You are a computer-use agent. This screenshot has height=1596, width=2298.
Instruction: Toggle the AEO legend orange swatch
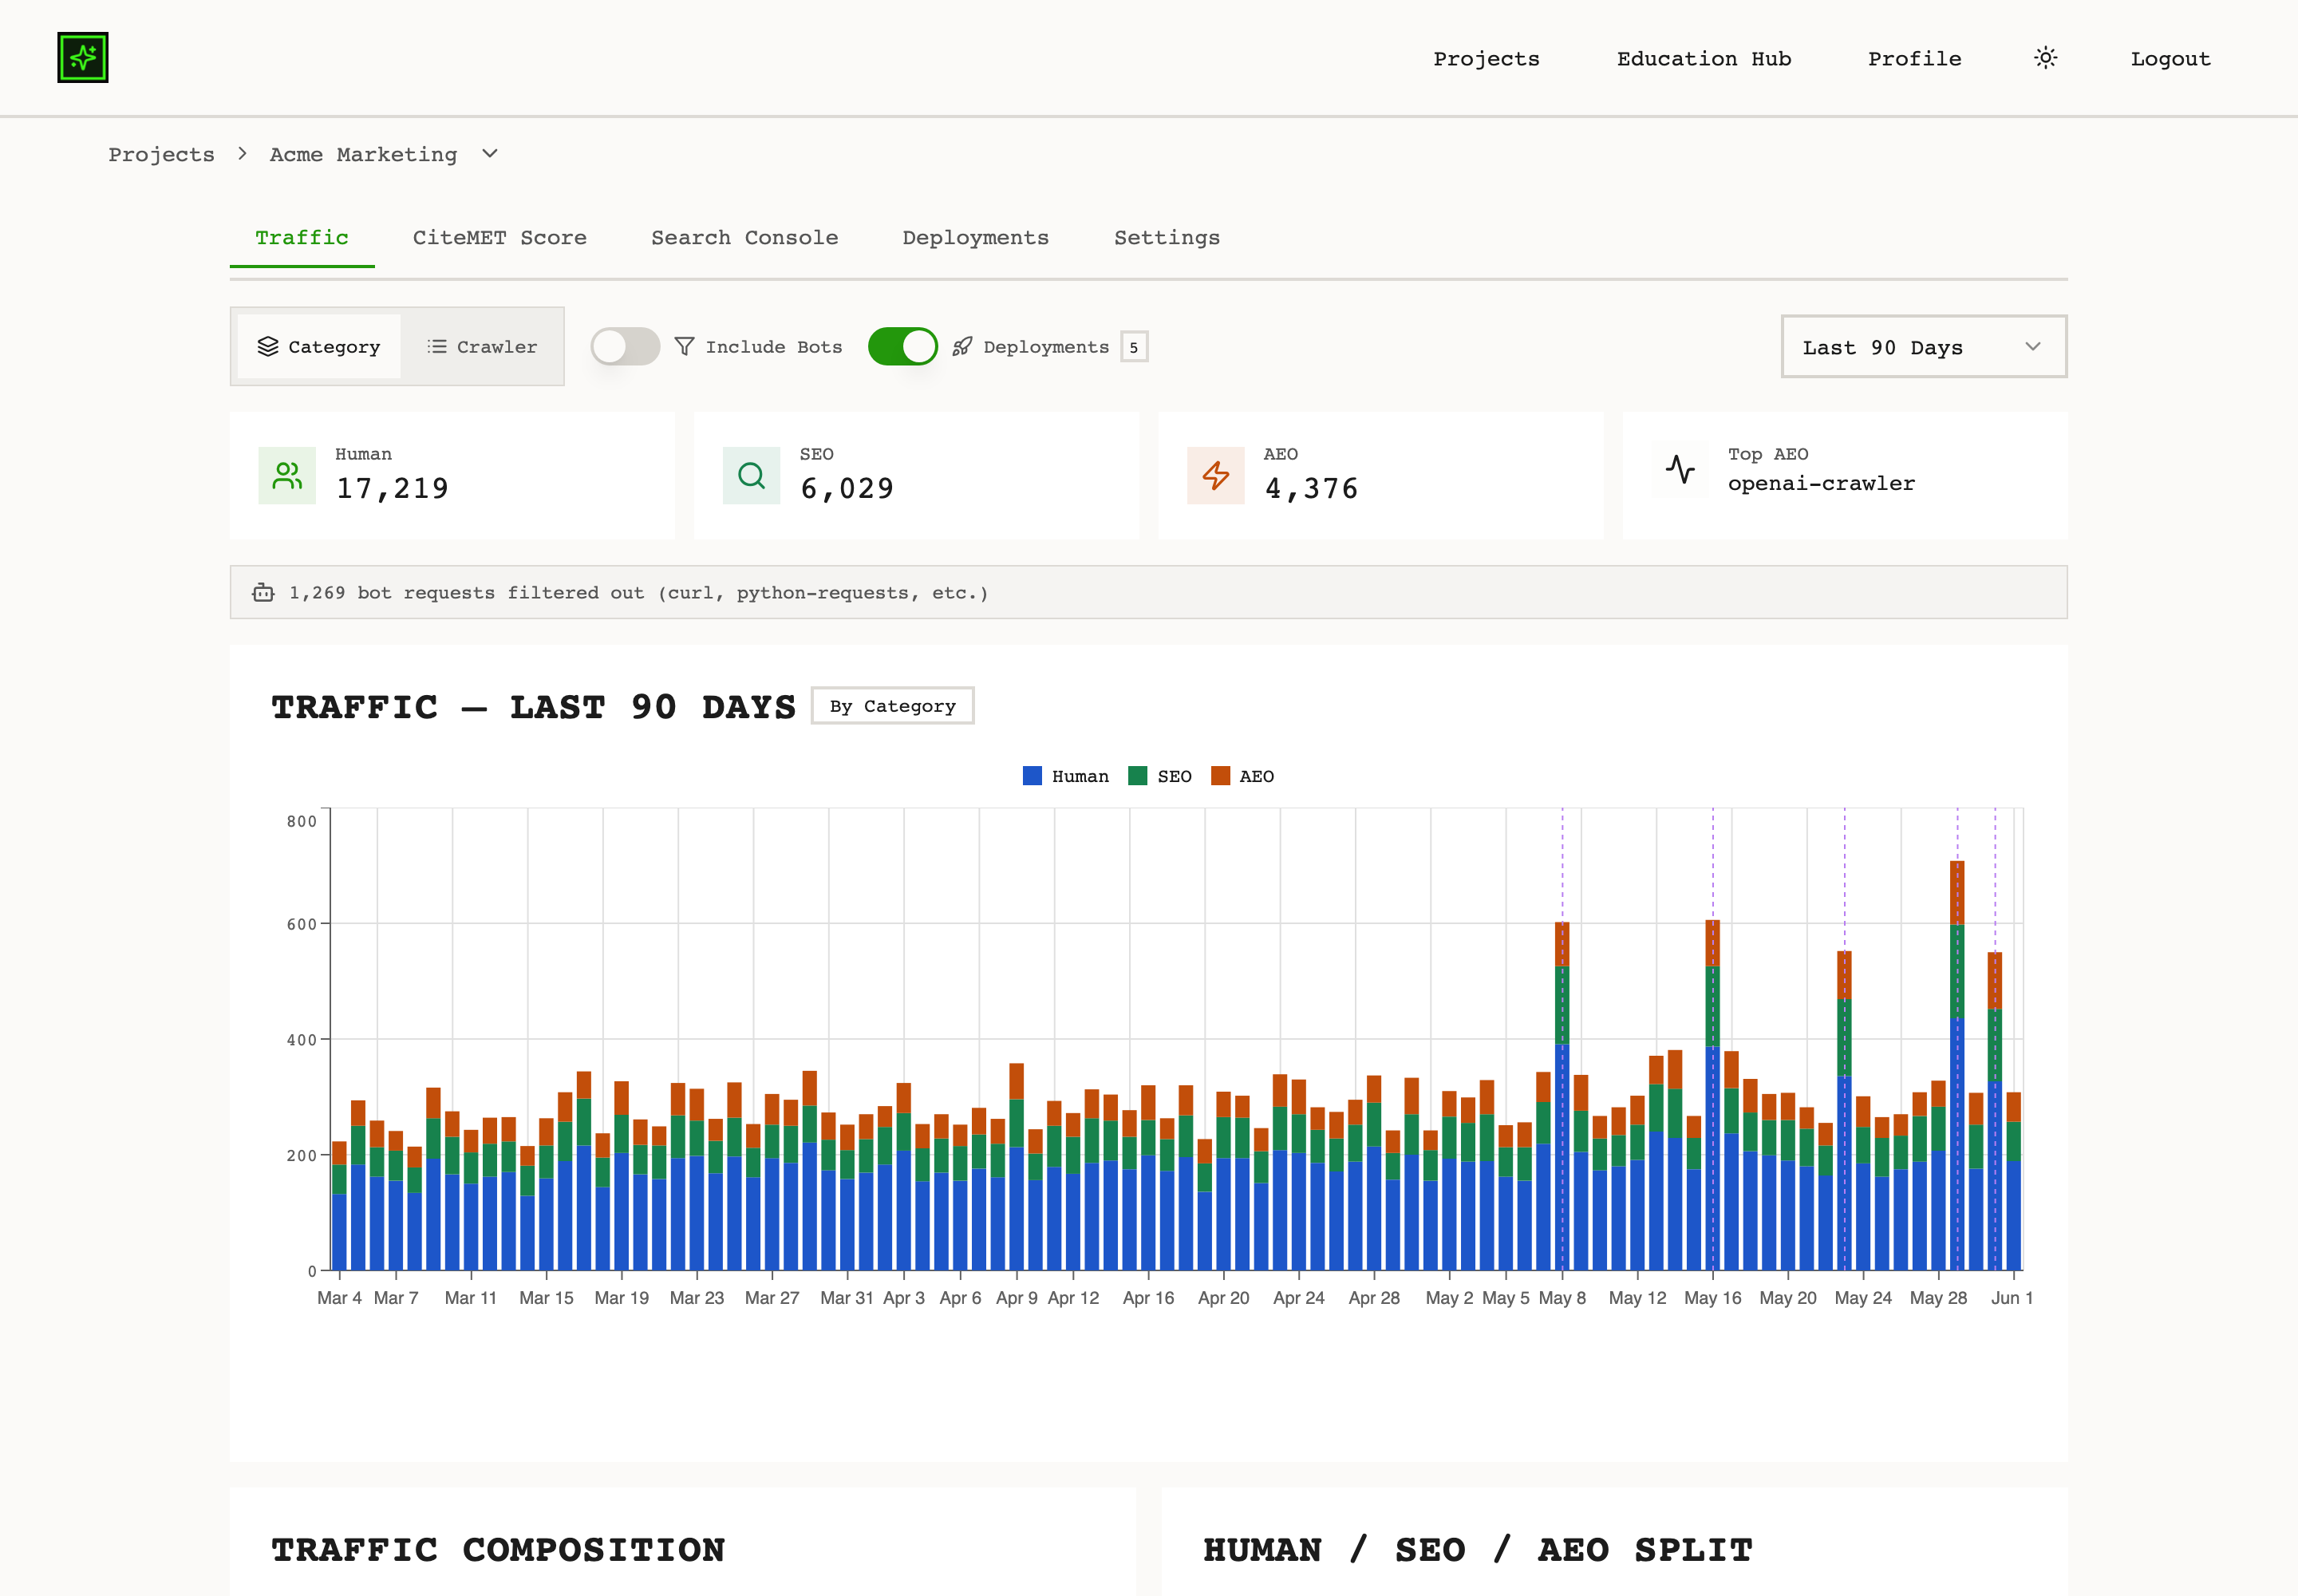1220,775
